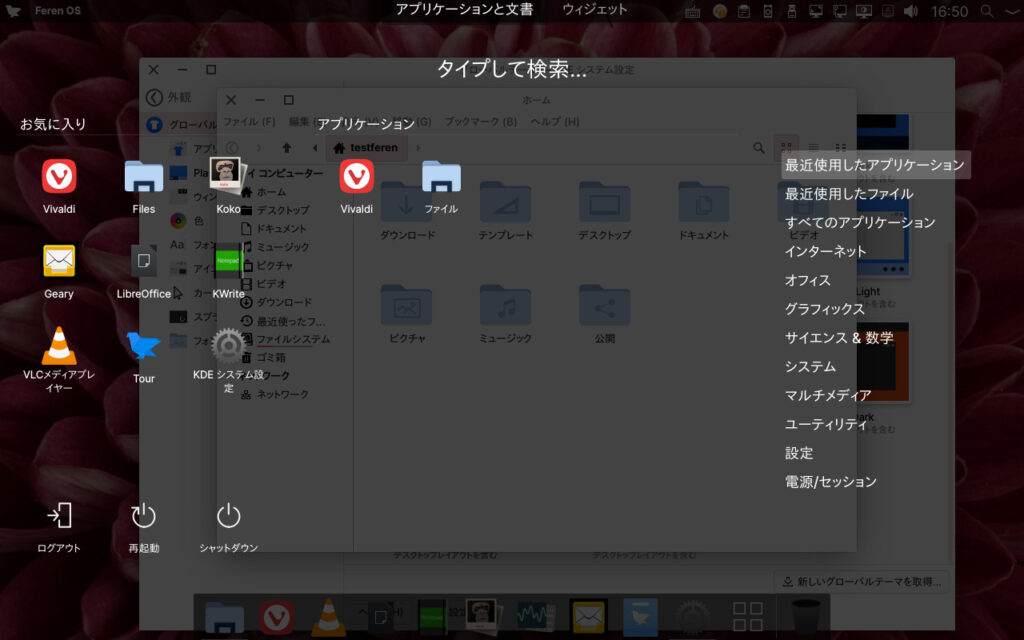Select the 電源/セッション category

click(831, 481)
